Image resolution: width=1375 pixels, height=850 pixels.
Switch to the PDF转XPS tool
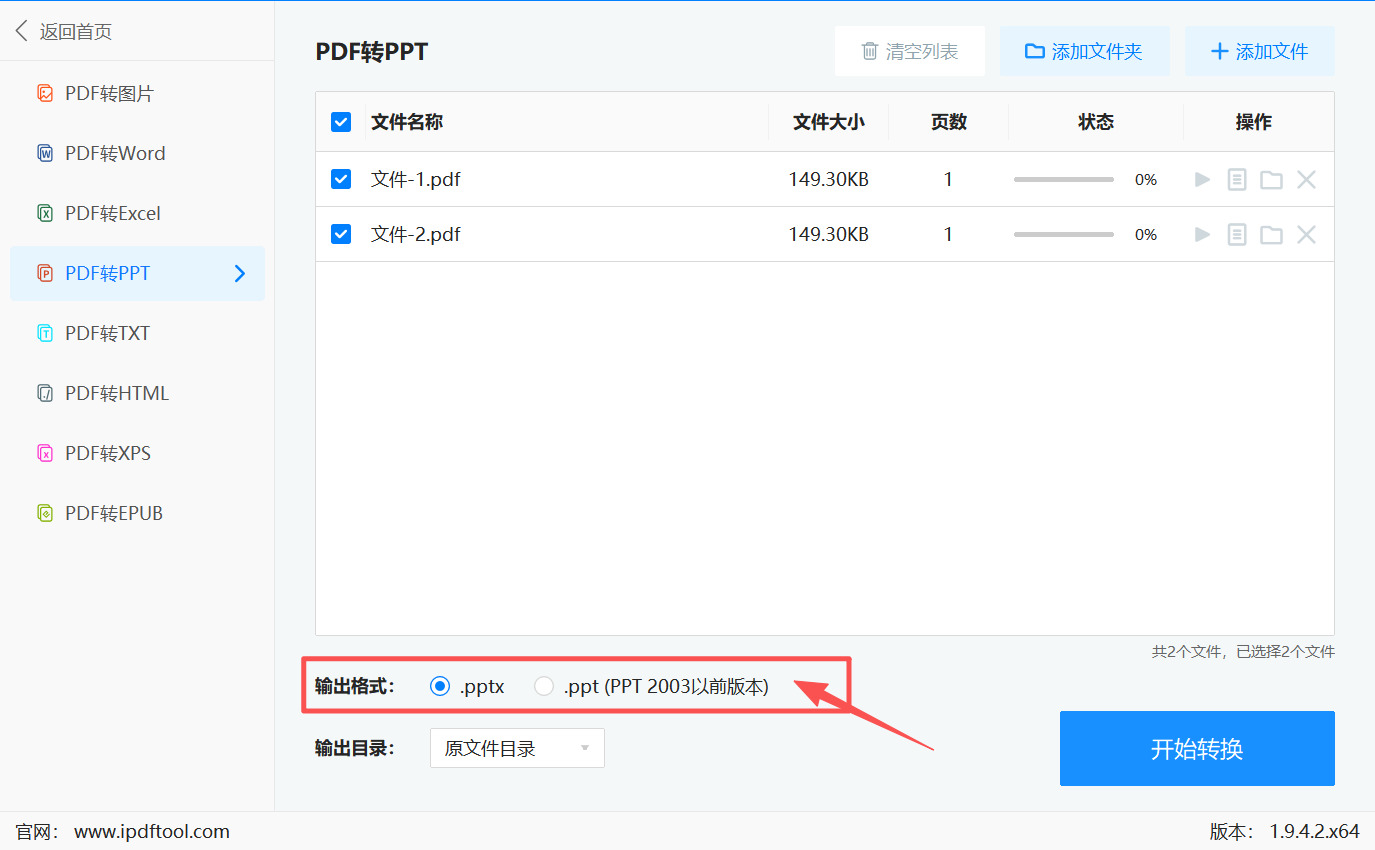[111, 452]
